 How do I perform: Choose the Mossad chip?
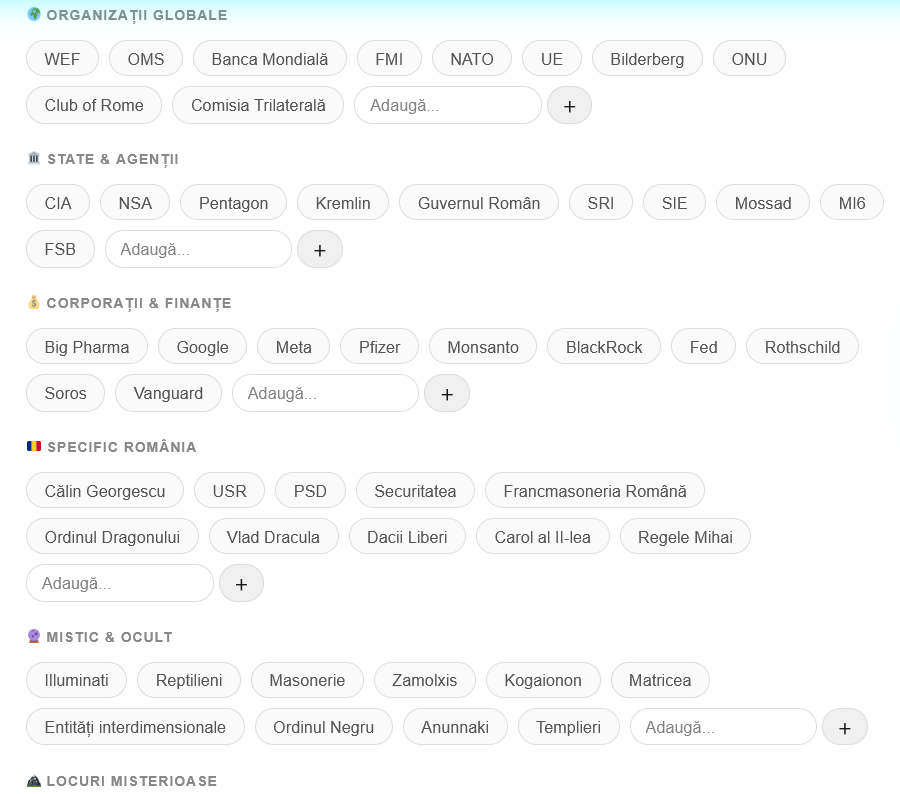[763, 203]
